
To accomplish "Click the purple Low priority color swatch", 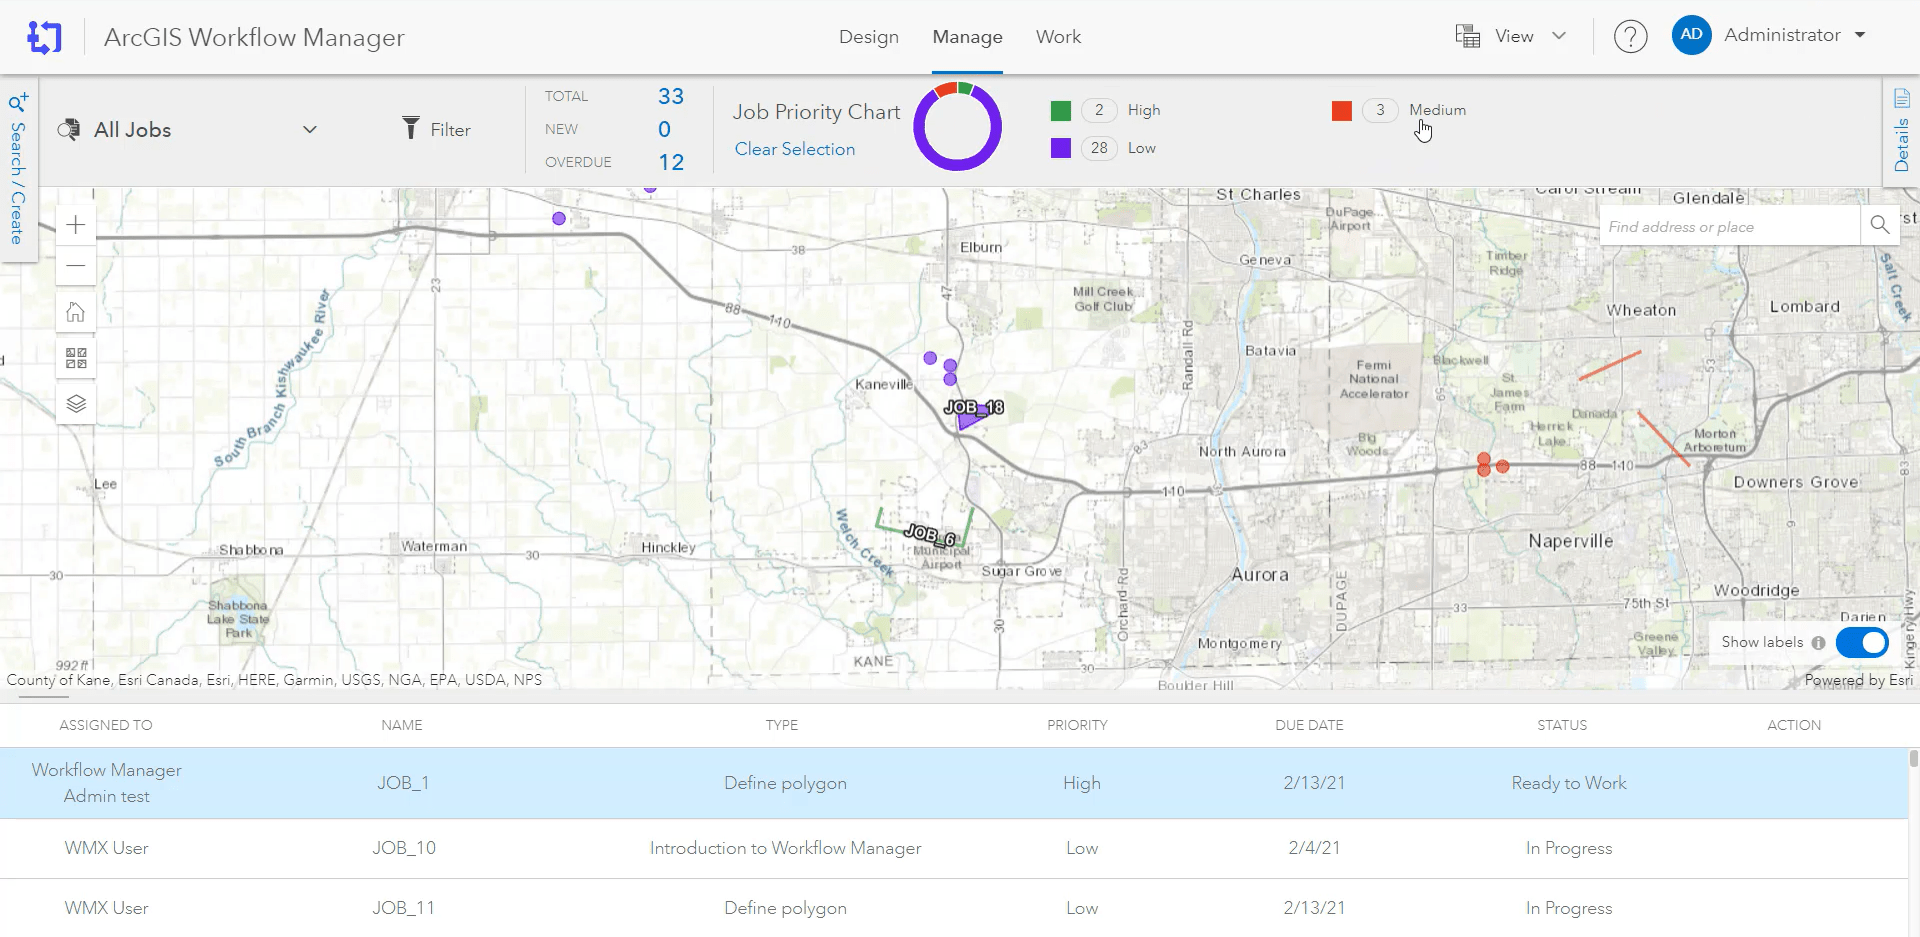I will 1061,148.
